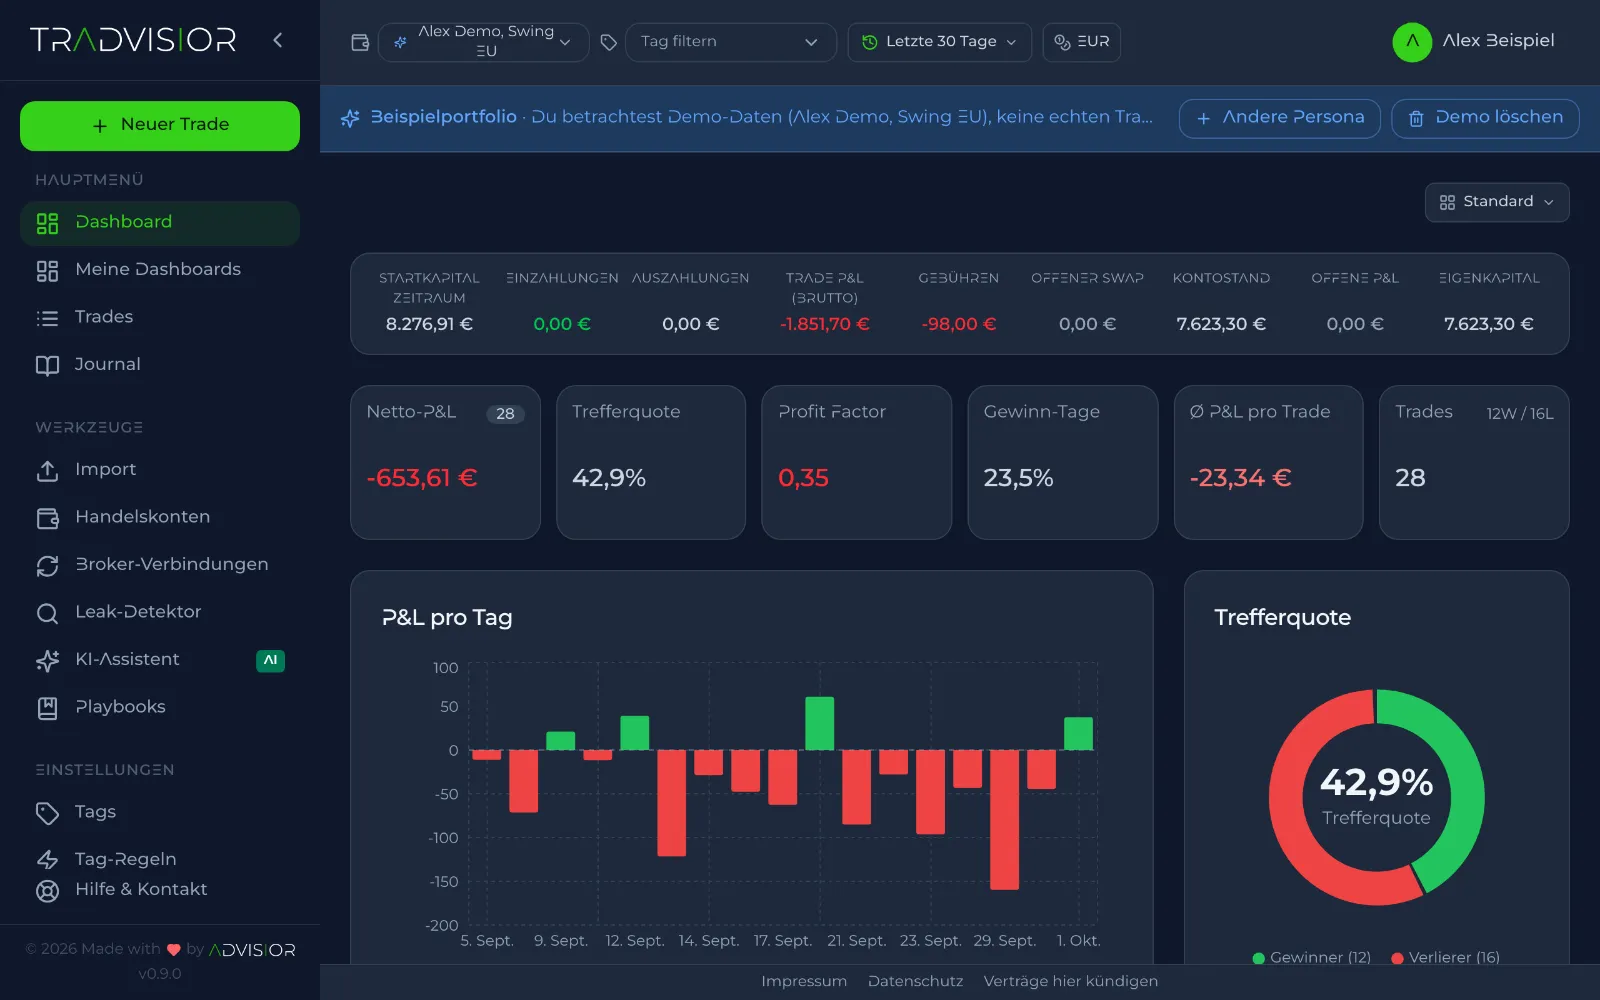Click the Dashboard grid icon in the sidebar
This screenshot has height=1000, width=1600.
tap(47, 223)
